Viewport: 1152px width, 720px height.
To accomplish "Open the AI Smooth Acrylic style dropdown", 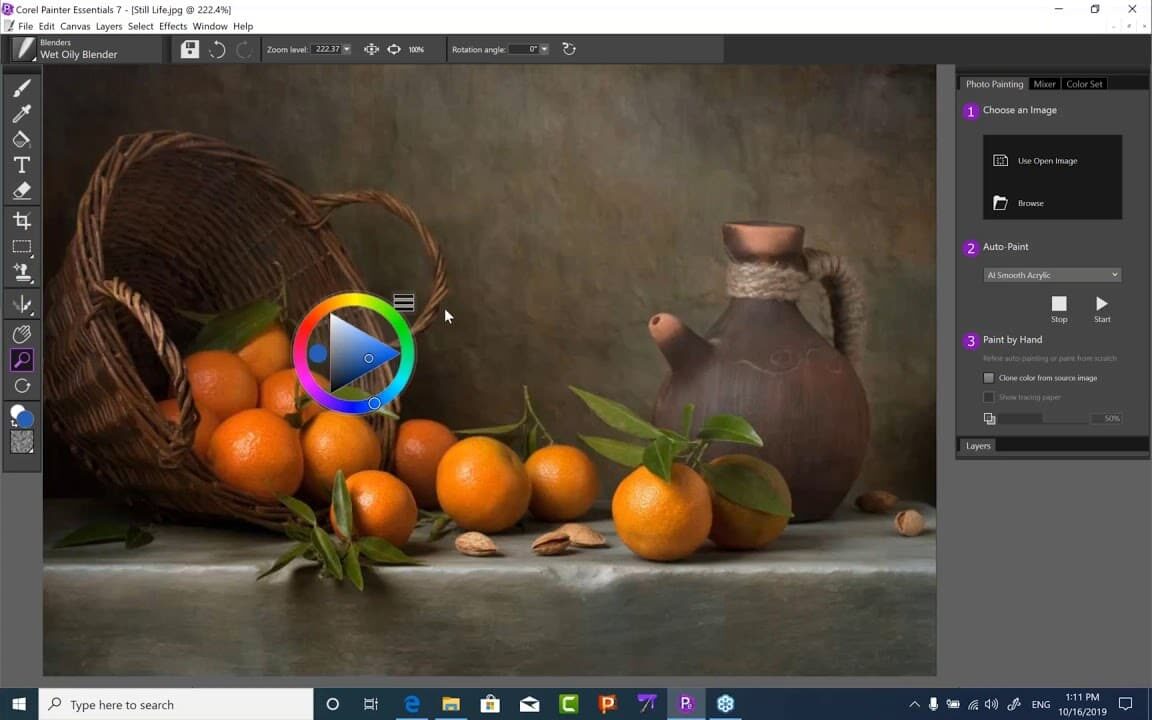I will coord(1052,275).
